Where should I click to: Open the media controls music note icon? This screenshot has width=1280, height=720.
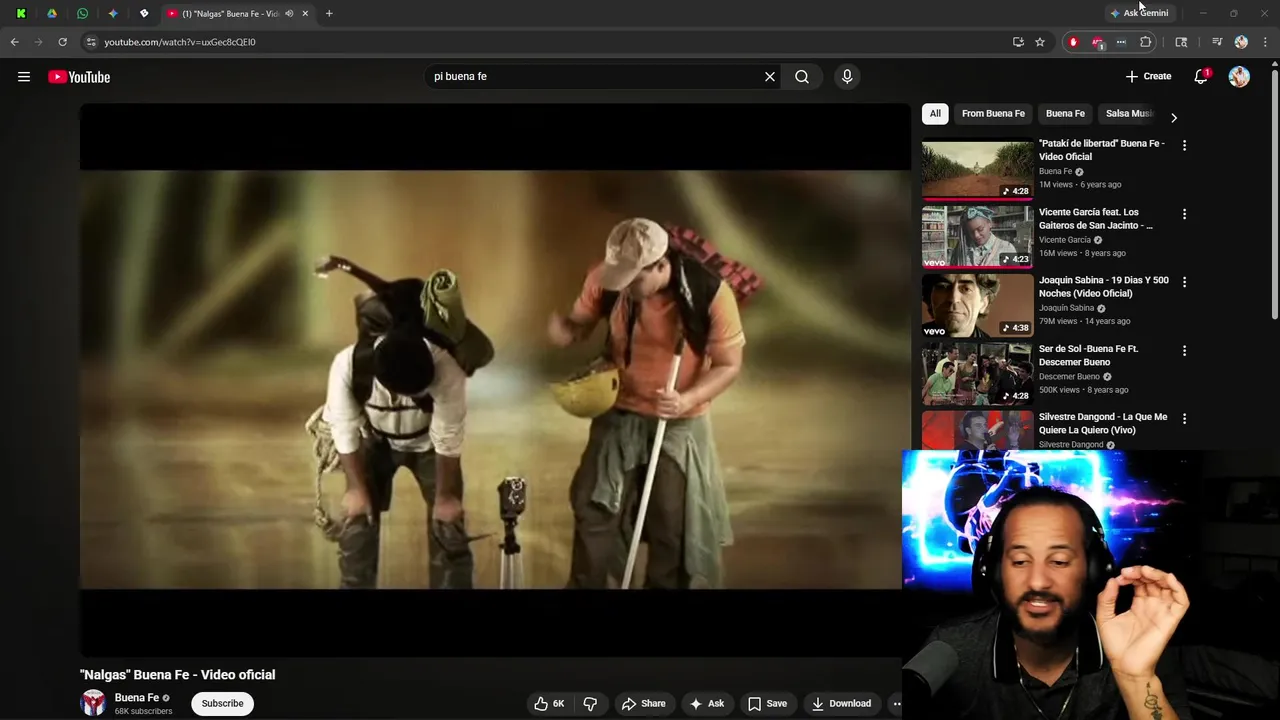point(1217,42)
